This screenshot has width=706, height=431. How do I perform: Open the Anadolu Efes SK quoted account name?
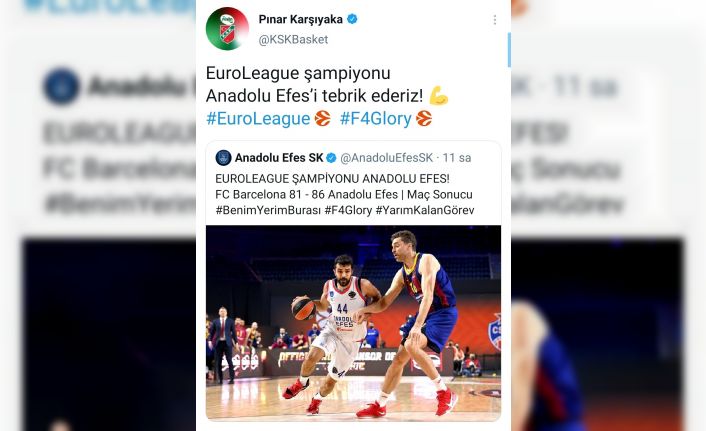(279, 158)
